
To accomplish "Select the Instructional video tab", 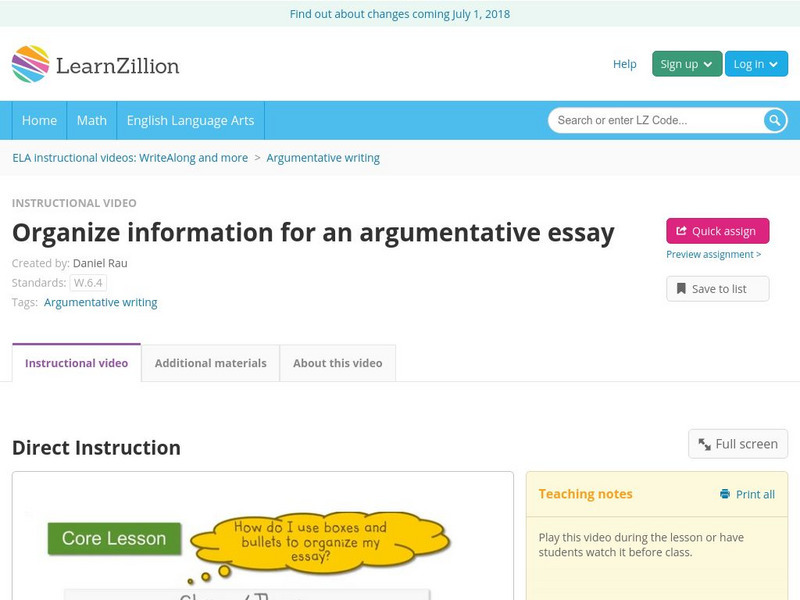I will (76, 363).
